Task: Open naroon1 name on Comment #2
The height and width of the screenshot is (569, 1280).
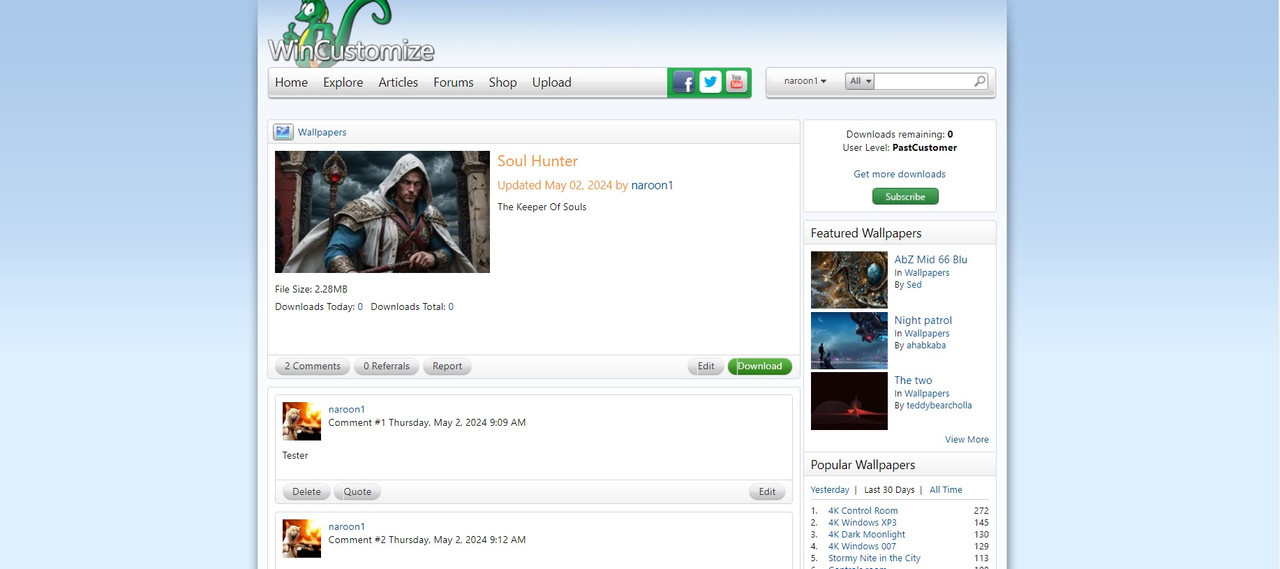Action: click(347, 526)
